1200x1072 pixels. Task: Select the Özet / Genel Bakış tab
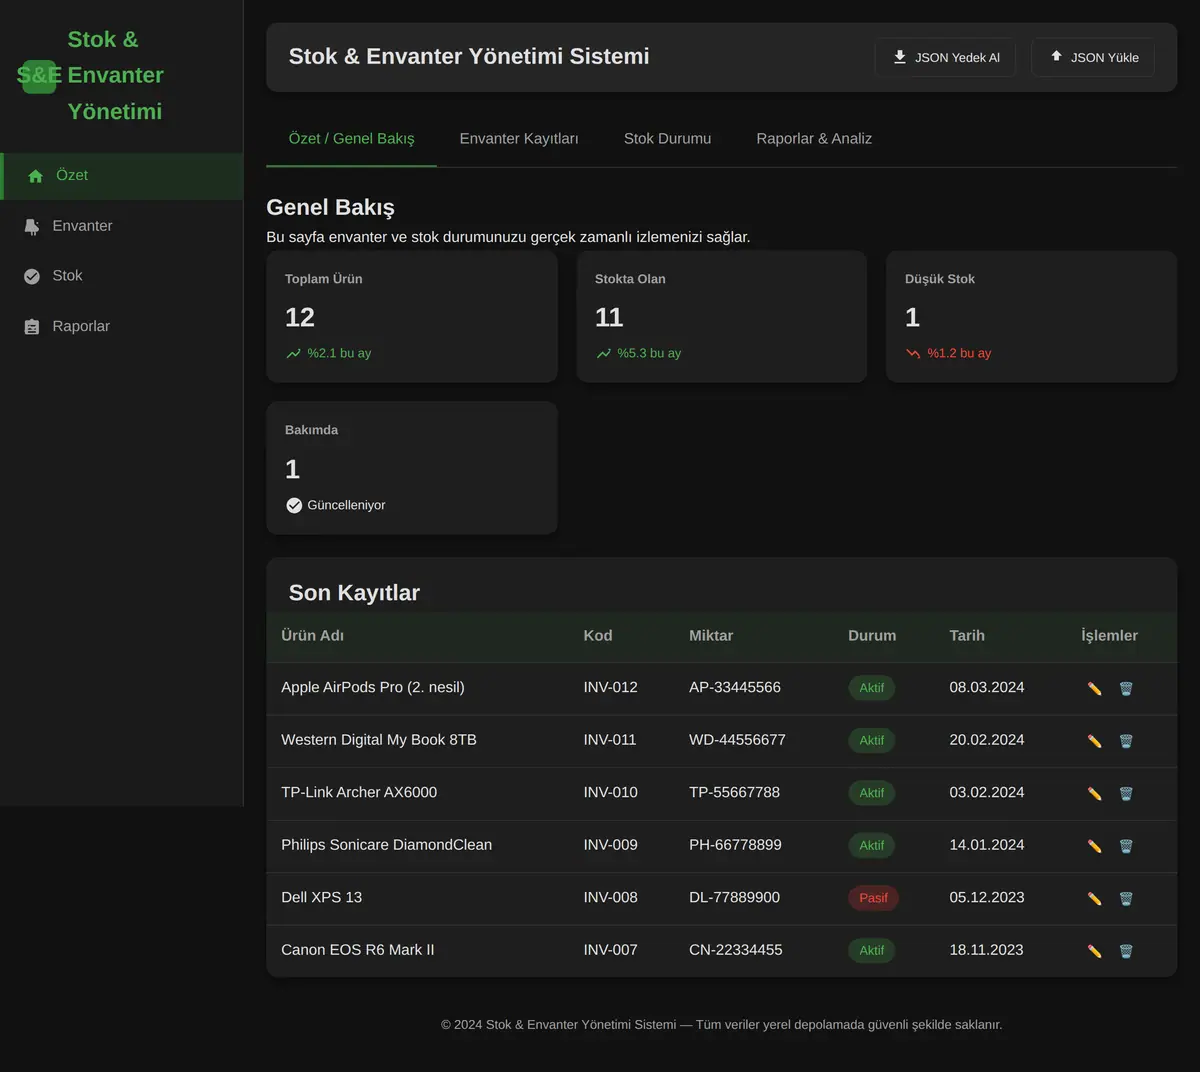pos(351,139)
